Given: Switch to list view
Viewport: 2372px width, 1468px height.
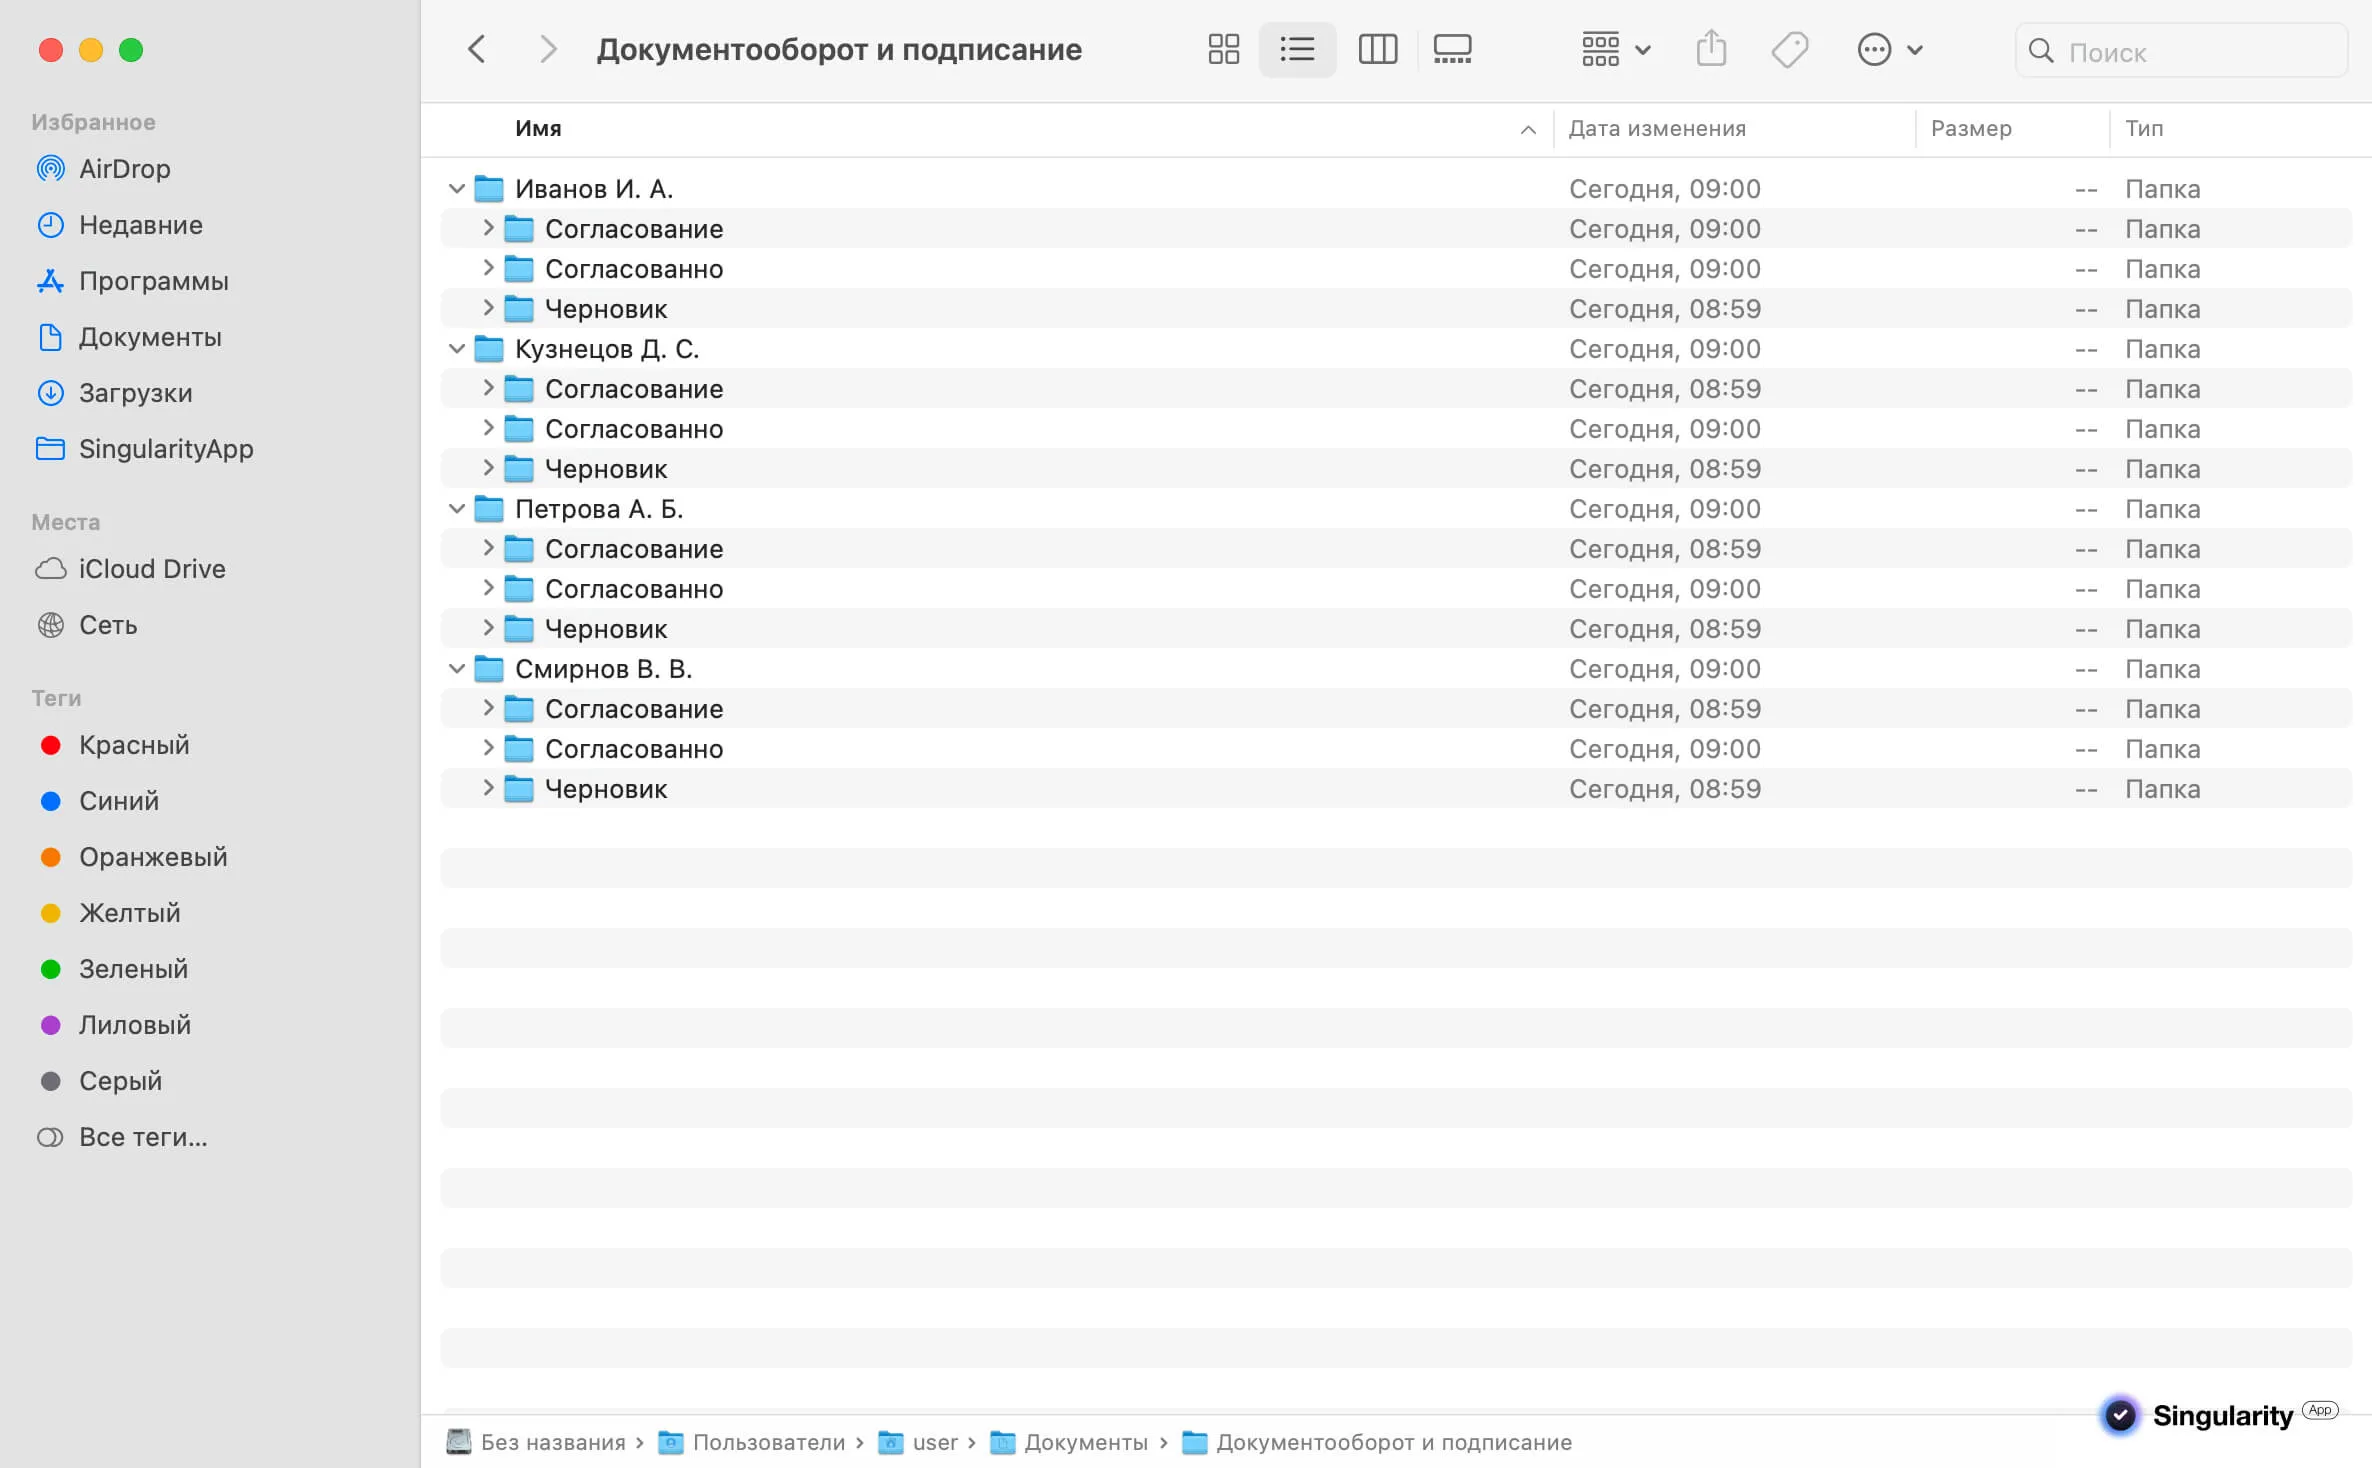Looking at the screenshot, I should click(1297, 49).
